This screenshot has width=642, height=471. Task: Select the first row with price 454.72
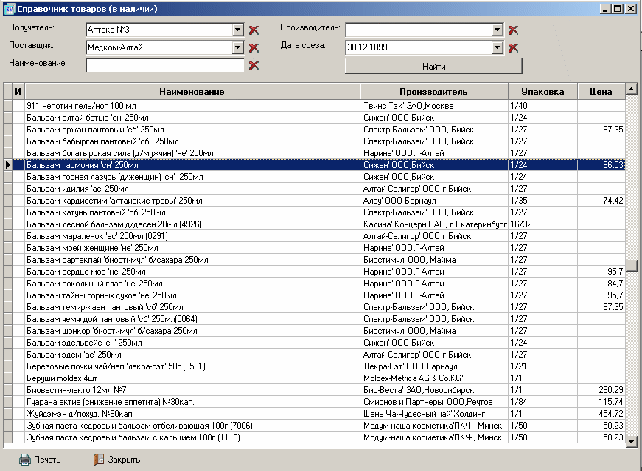click(x=190, y=411)
